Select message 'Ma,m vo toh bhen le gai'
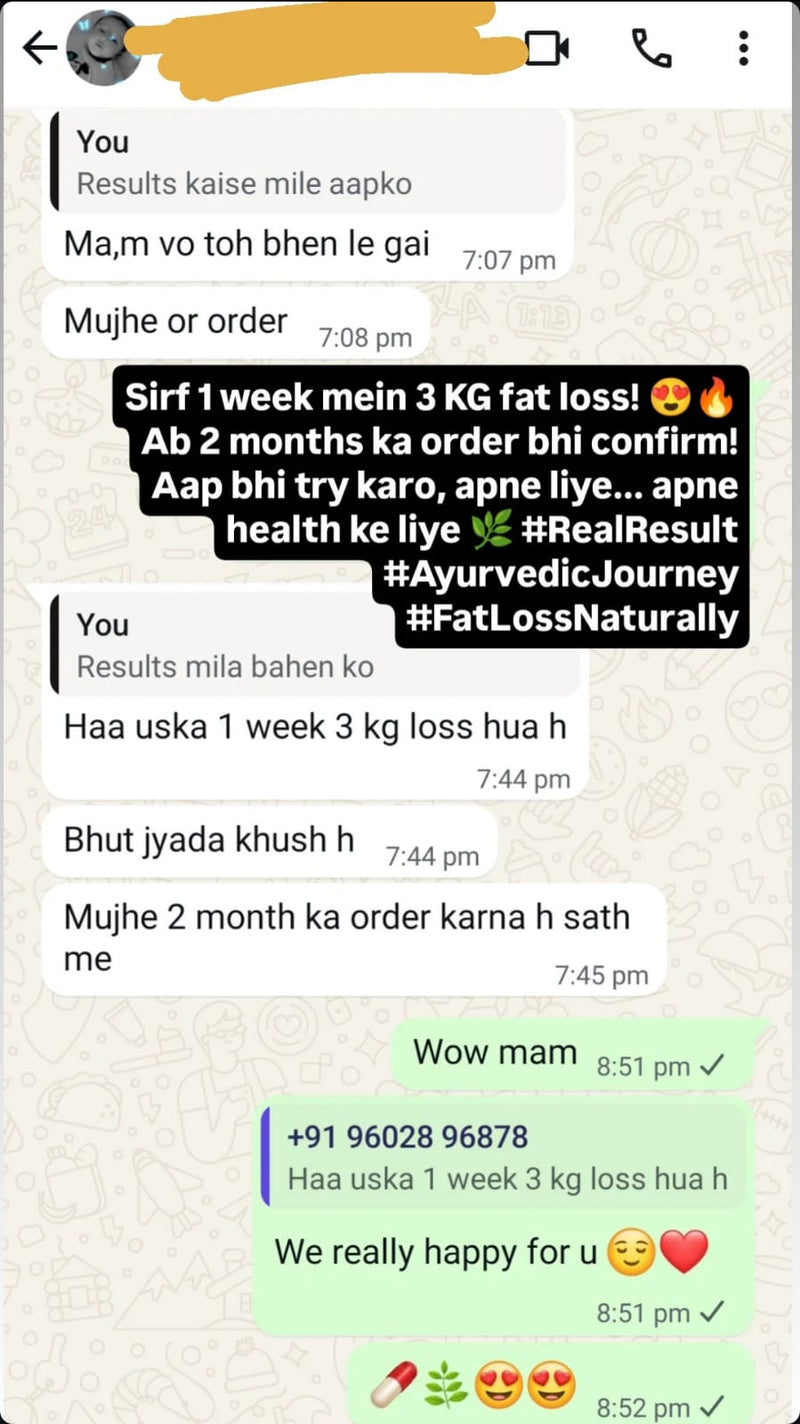Viewport: 800px width, 1424px height. tap(247, 243)
